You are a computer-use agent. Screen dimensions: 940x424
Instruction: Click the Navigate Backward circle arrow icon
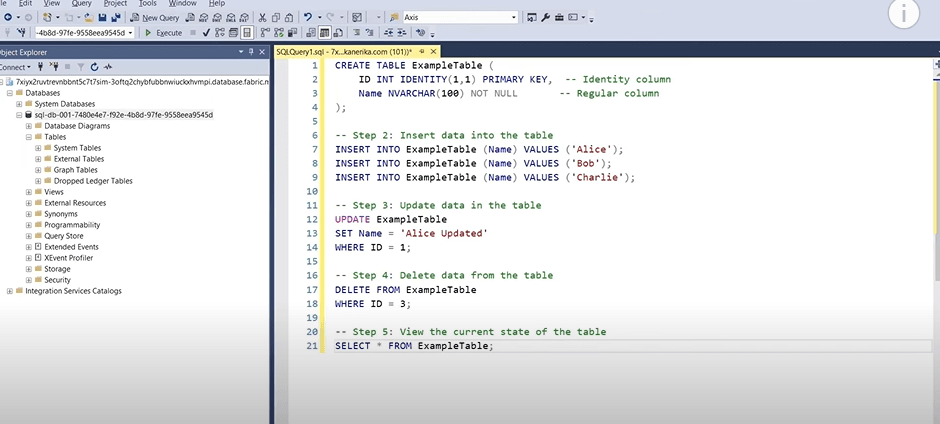coord(8,17)
